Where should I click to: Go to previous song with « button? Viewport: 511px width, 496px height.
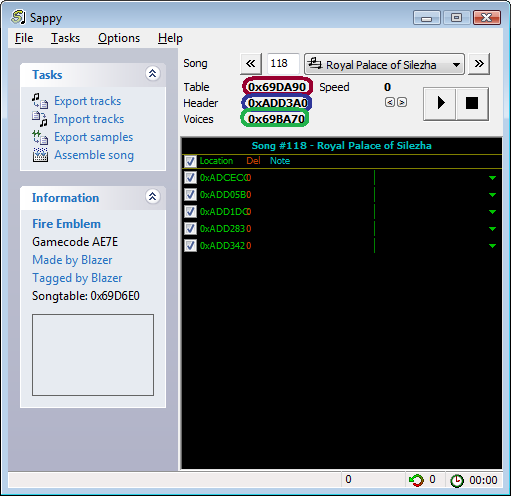tap(251, 64)
